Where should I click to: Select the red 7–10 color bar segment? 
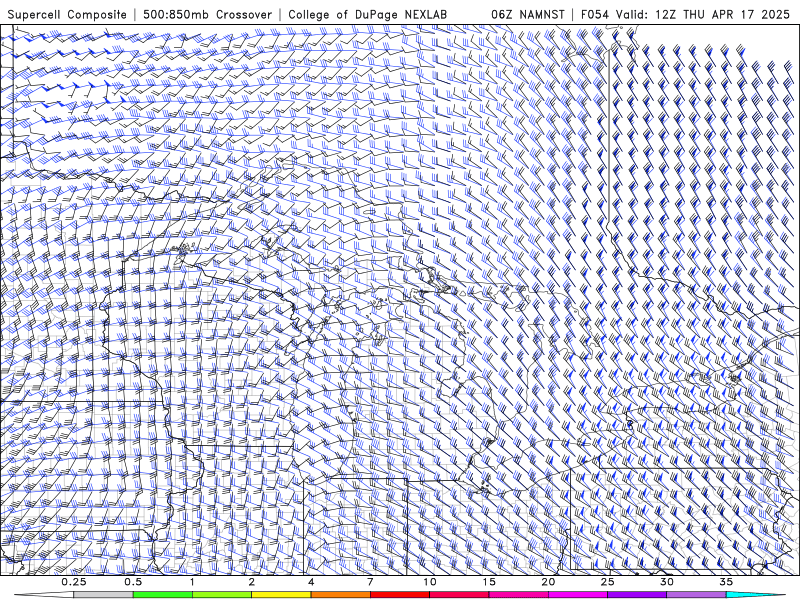coord(400,595)
